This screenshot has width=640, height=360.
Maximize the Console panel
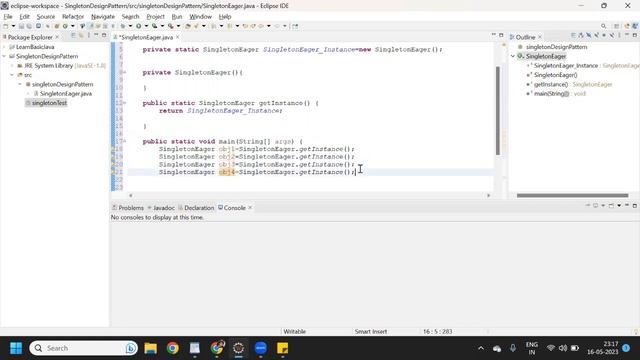click(x=635, y=206)
